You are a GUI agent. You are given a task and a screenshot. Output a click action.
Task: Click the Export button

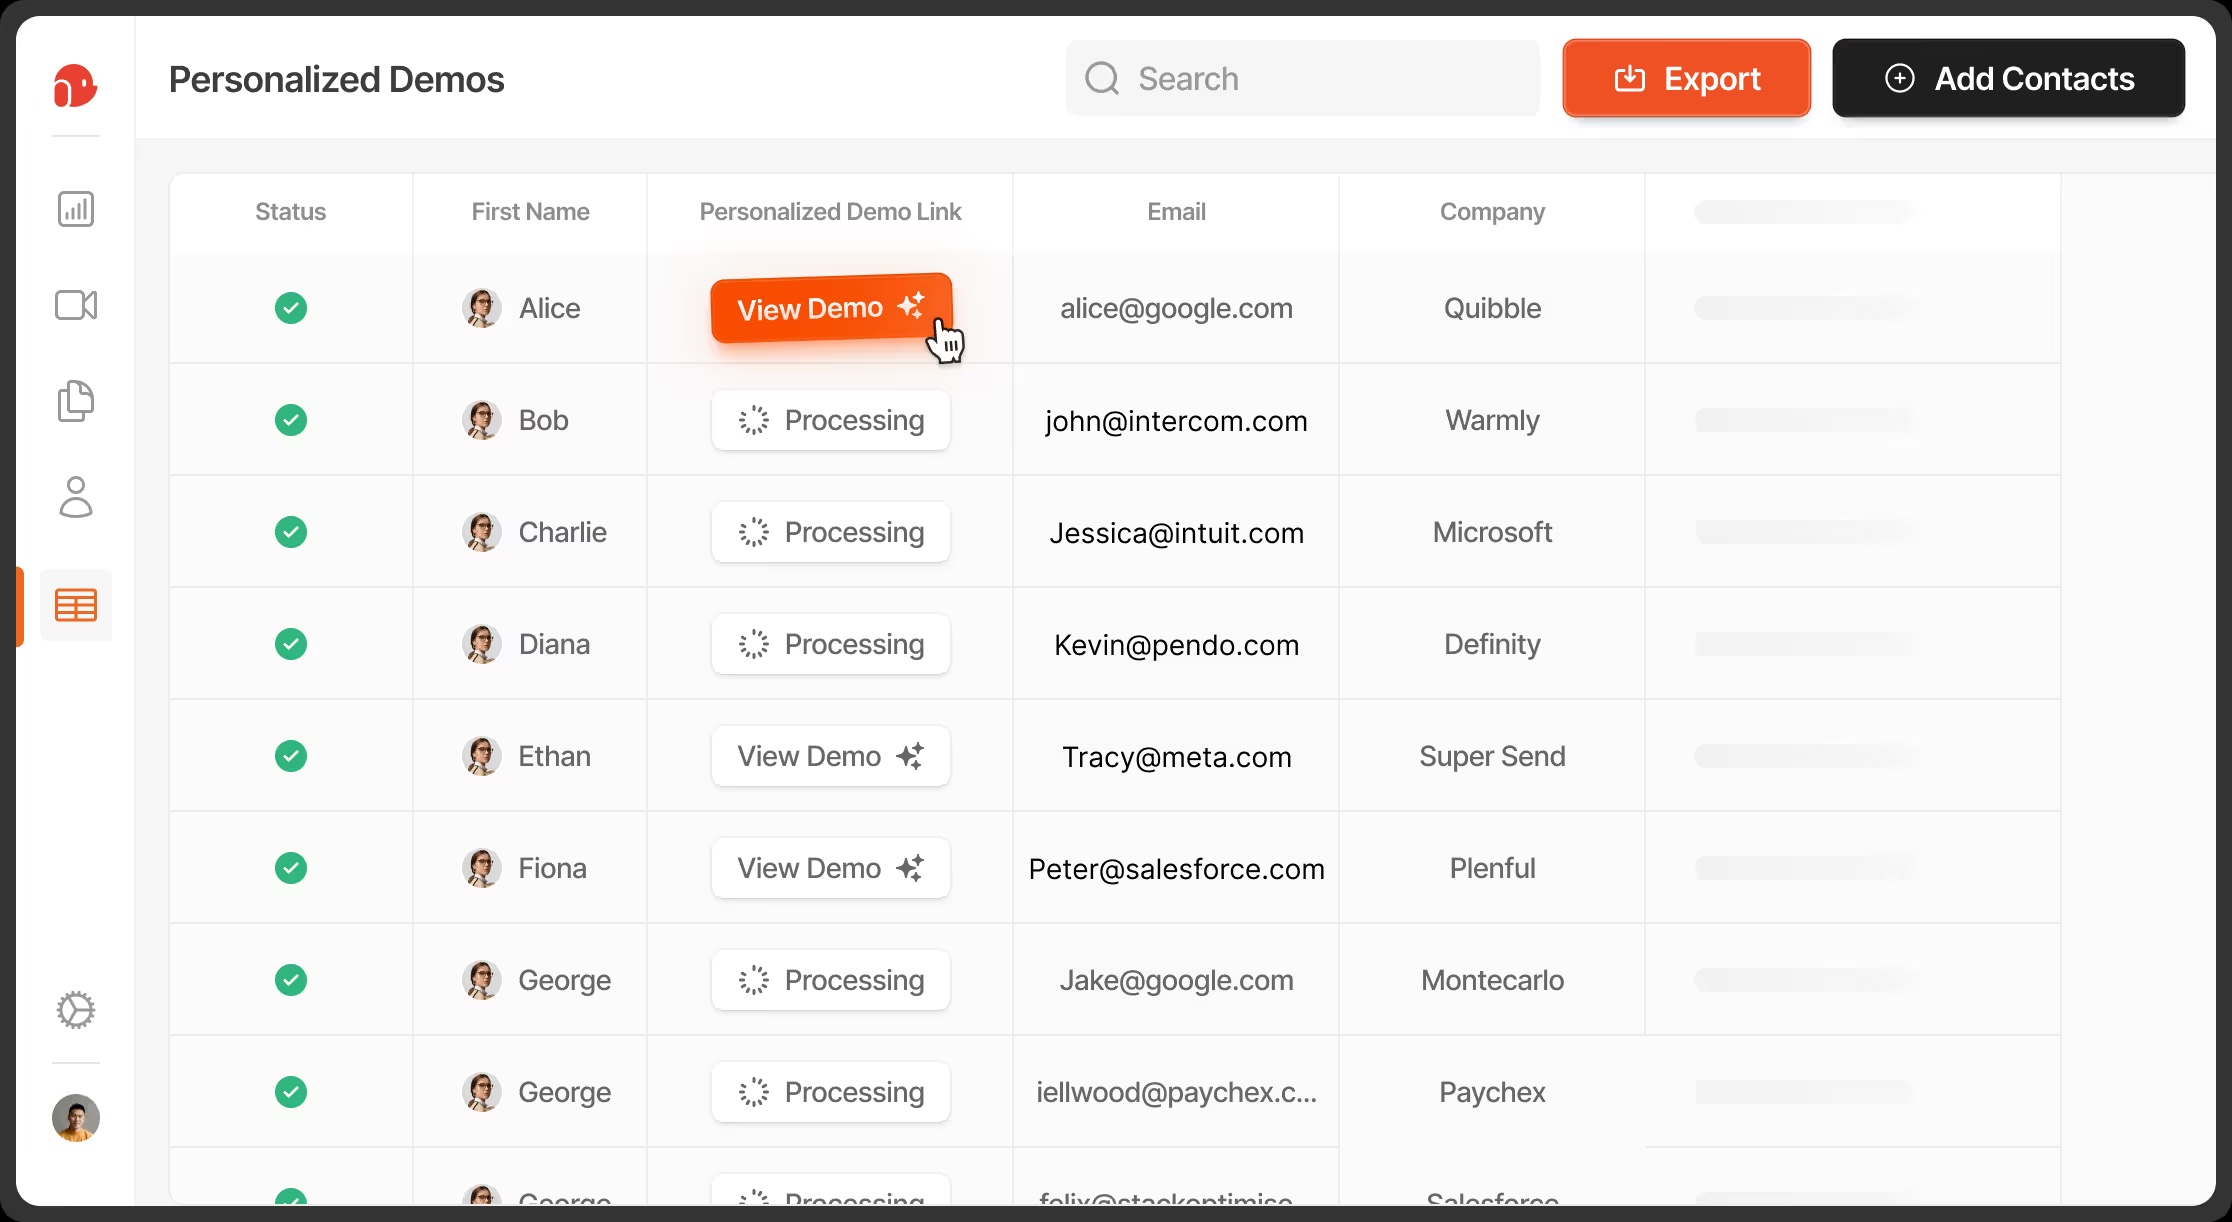coord(1686,78)
